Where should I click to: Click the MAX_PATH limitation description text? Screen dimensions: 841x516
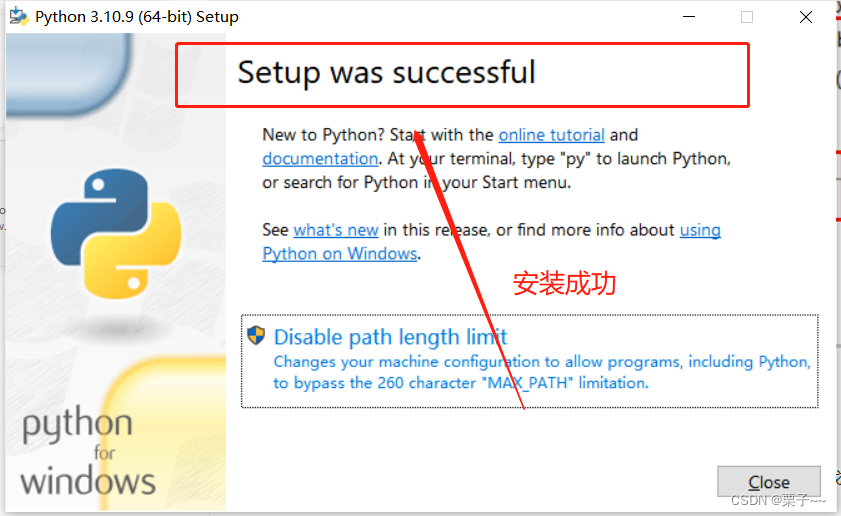(542, 372)
